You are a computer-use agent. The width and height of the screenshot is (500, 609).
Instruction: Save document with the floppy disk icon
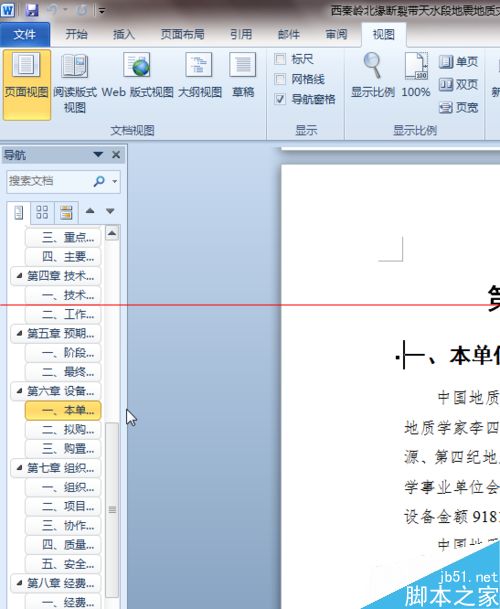coord(32,10)
